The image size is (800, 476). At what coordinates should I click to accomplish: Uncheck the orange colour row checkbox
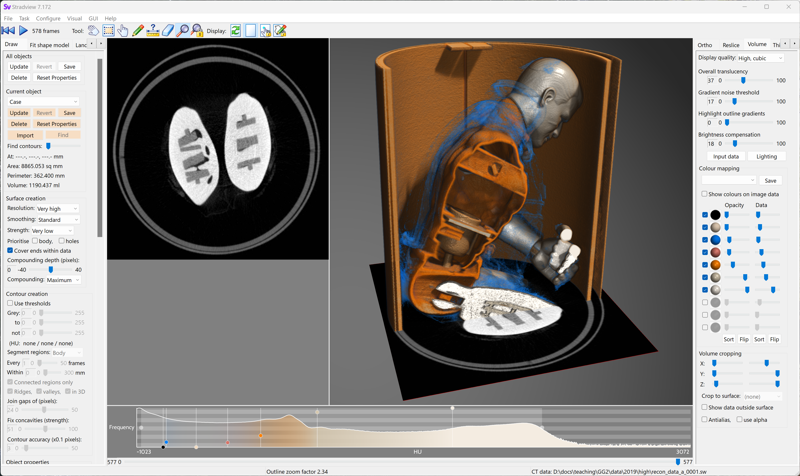(x=705, y=265)
